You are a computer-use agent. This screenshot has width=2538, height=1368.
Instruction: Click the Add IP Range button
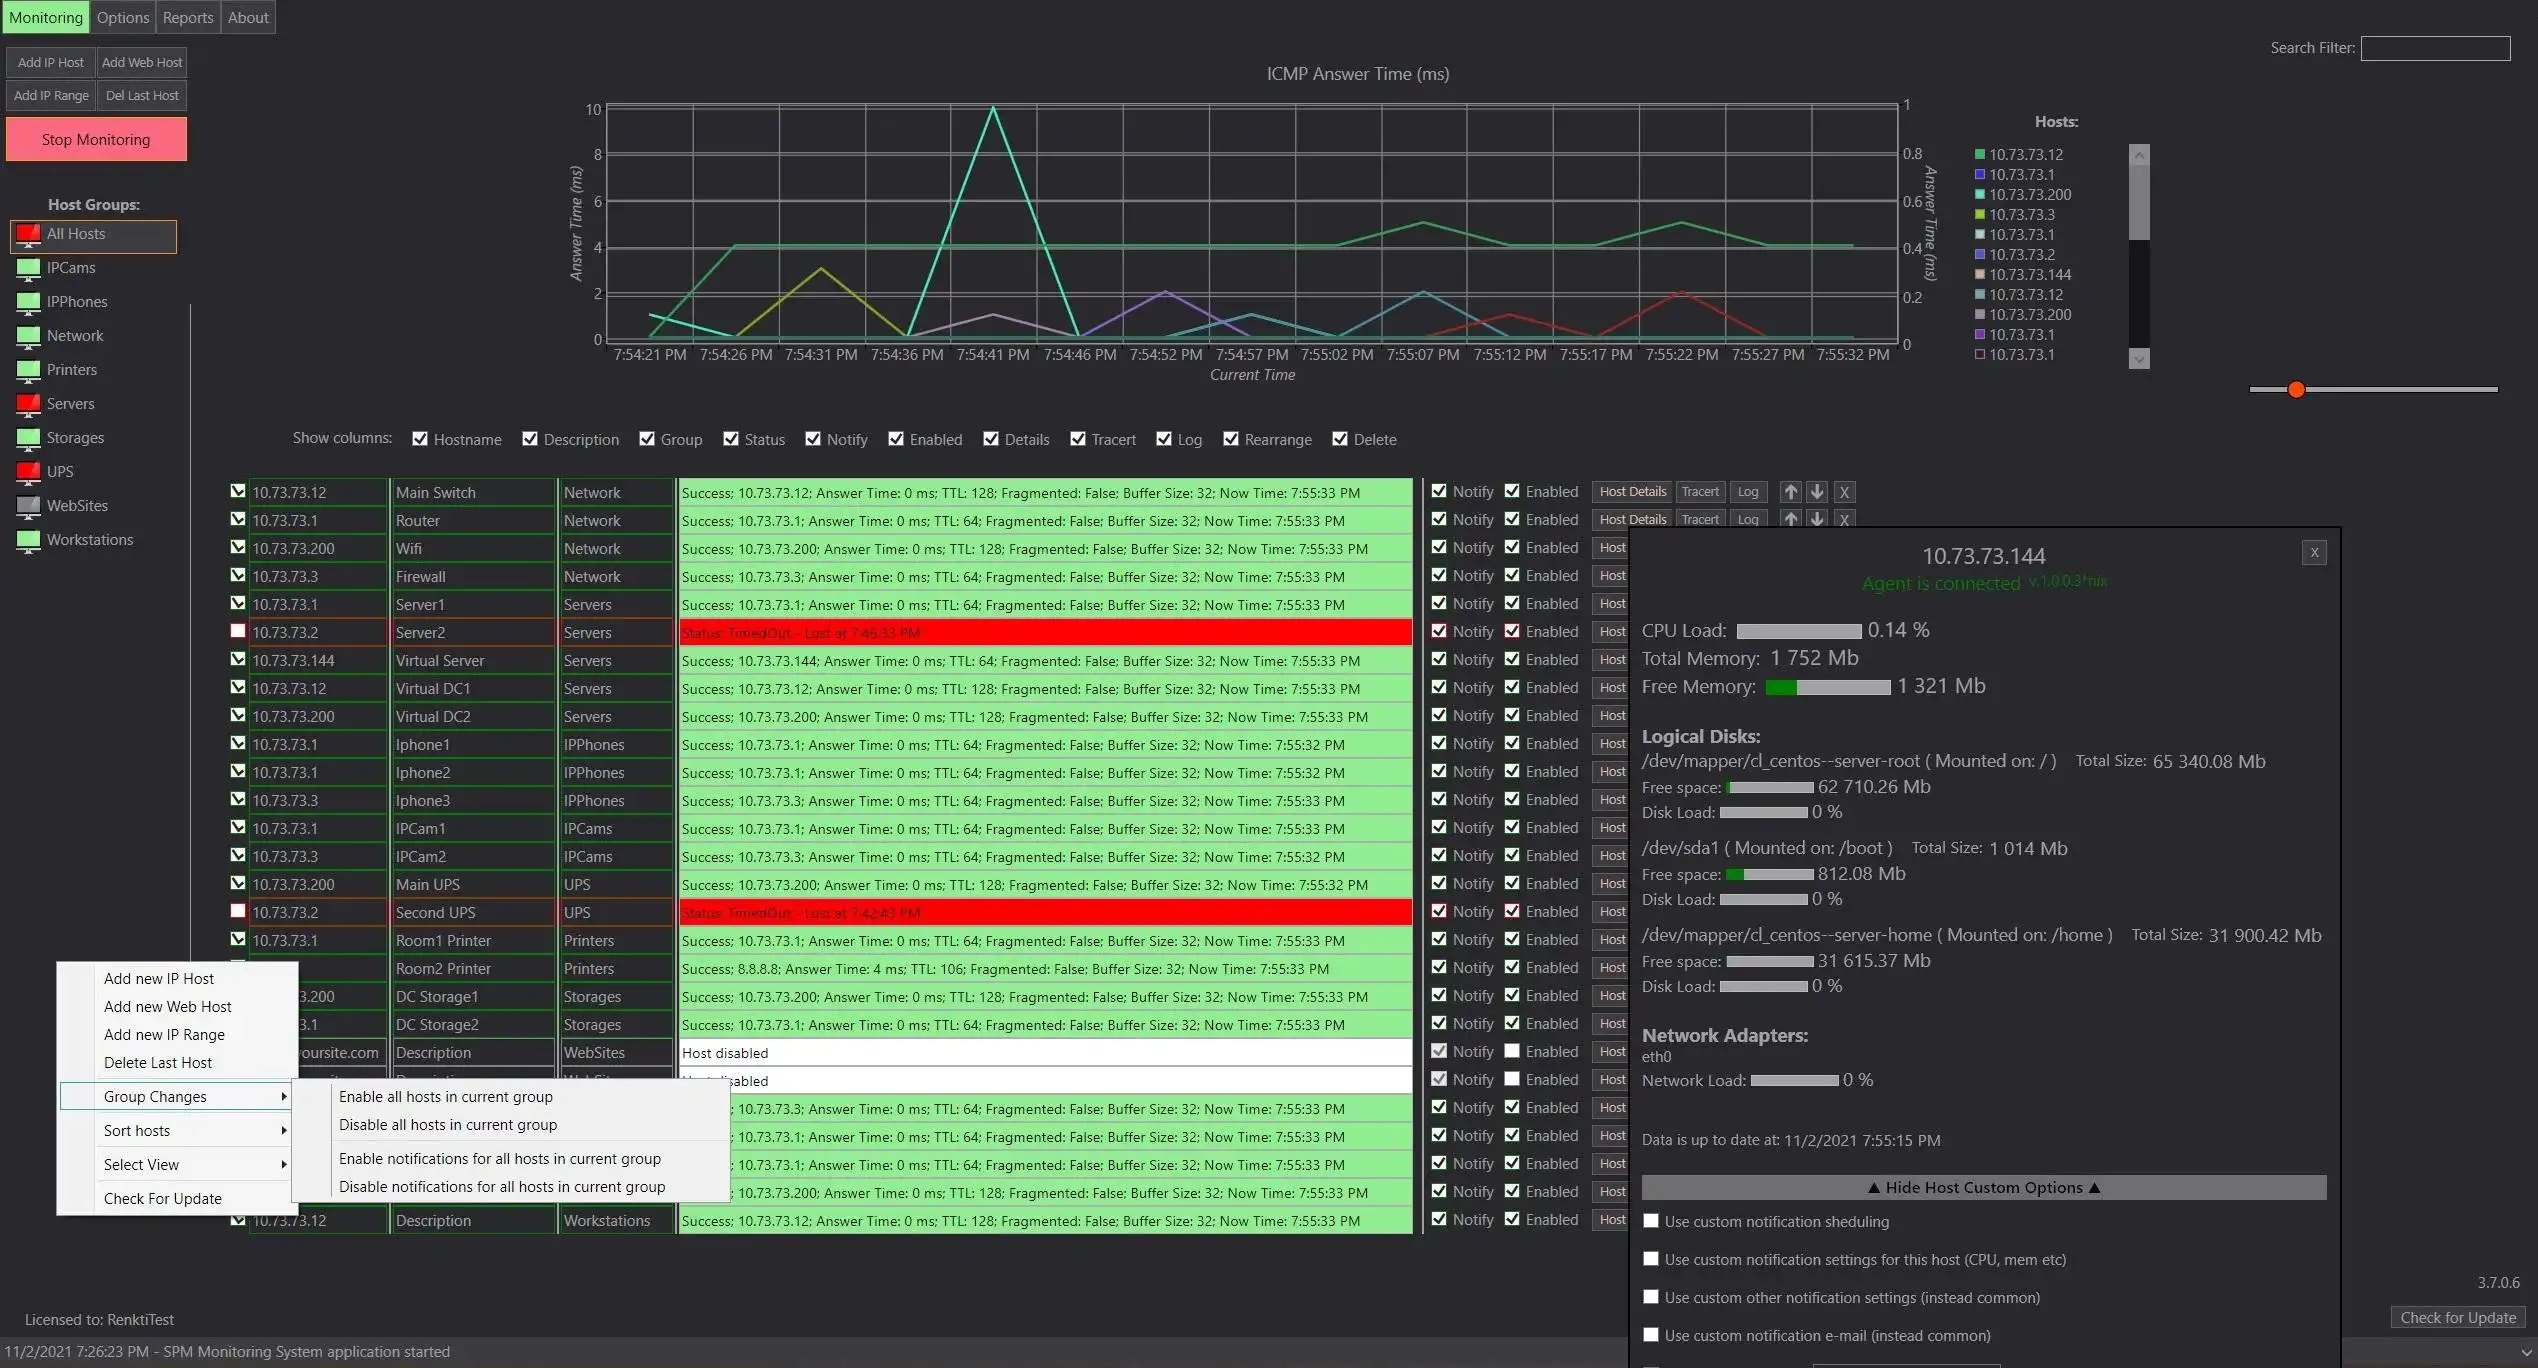coord(51,96)
